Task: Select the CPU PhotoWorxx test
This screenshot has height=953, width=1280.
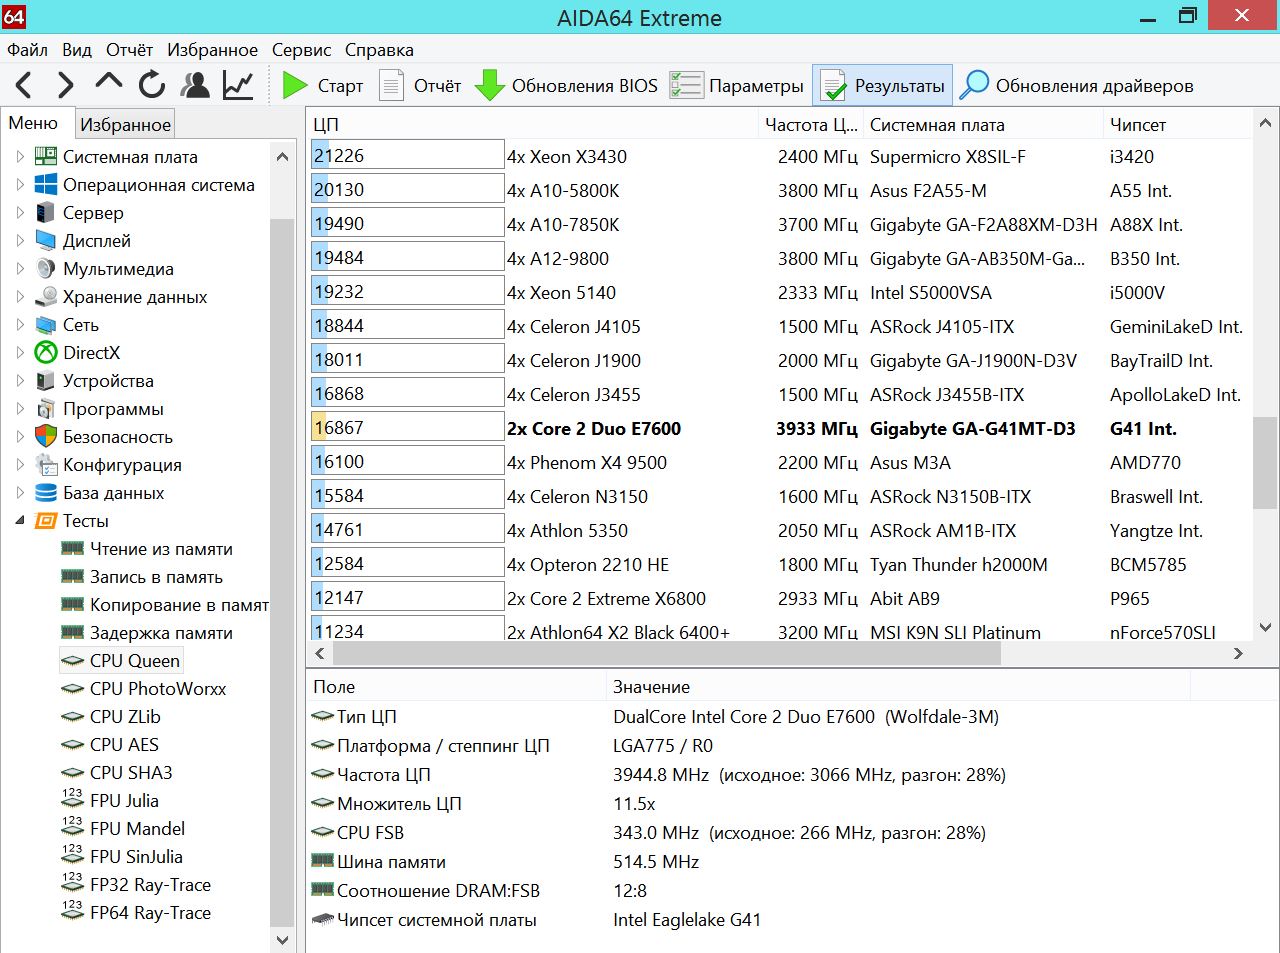Action: [158, 689]
